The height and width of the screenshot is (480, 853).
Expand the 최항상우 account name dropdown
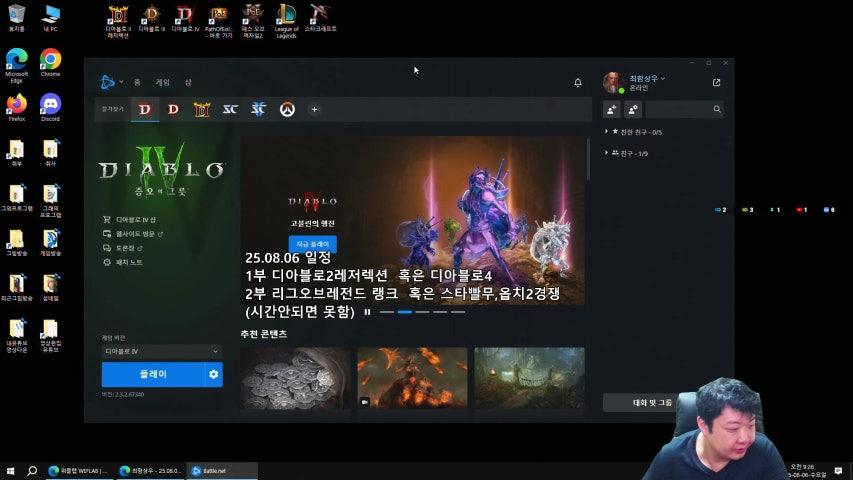pos(647,78)
